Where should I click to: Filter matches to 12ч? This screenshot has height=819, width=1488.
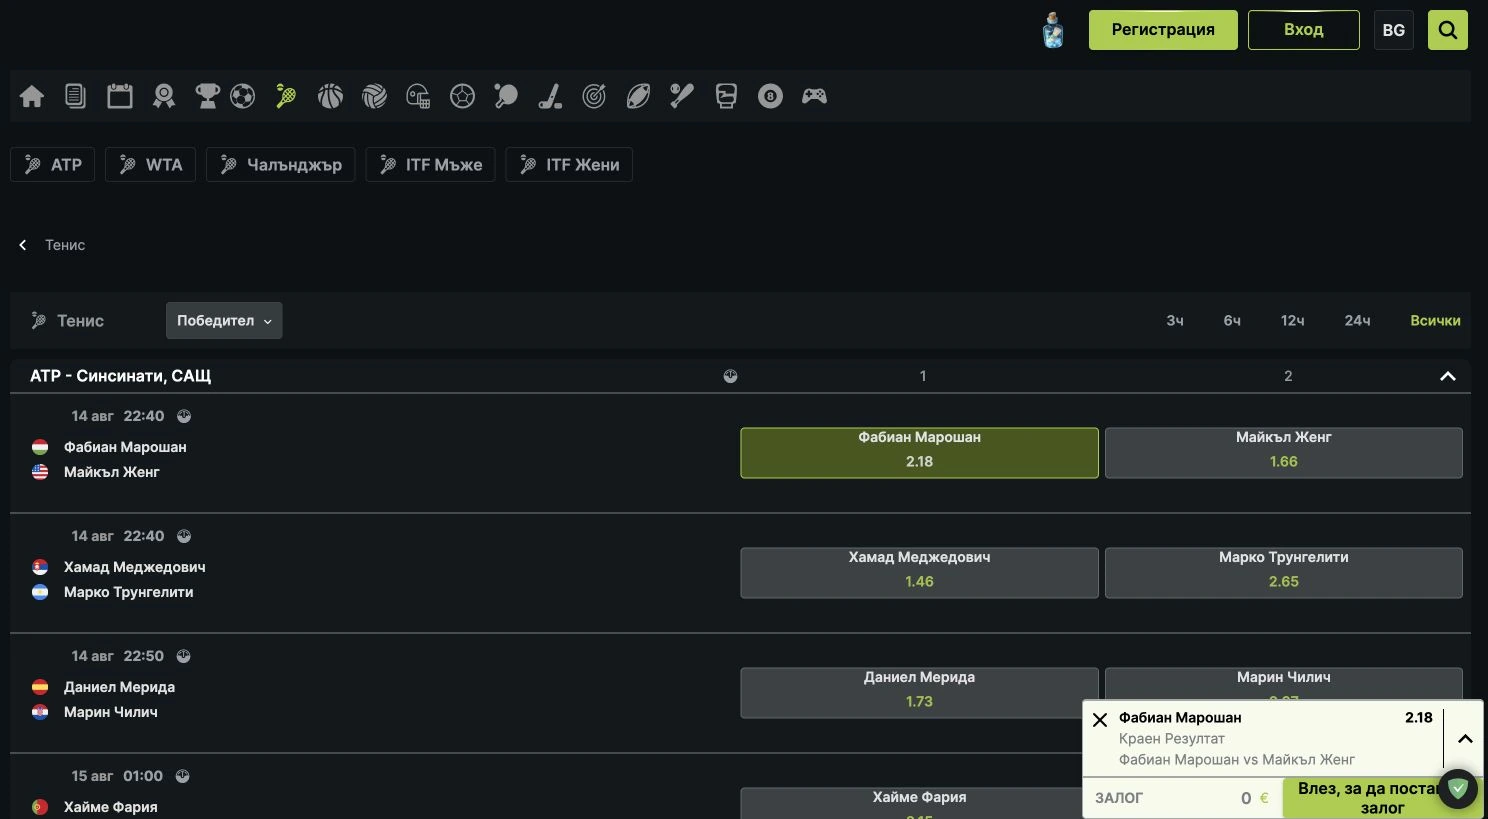click(1293, 321)
